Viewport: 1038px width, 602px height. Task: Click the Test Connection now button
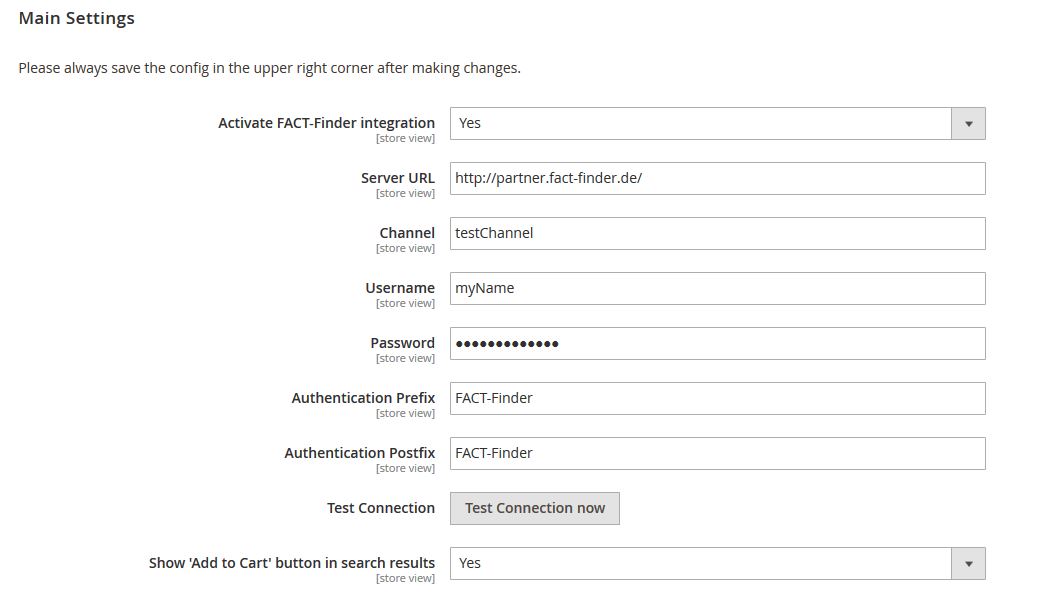coord(535,509)
